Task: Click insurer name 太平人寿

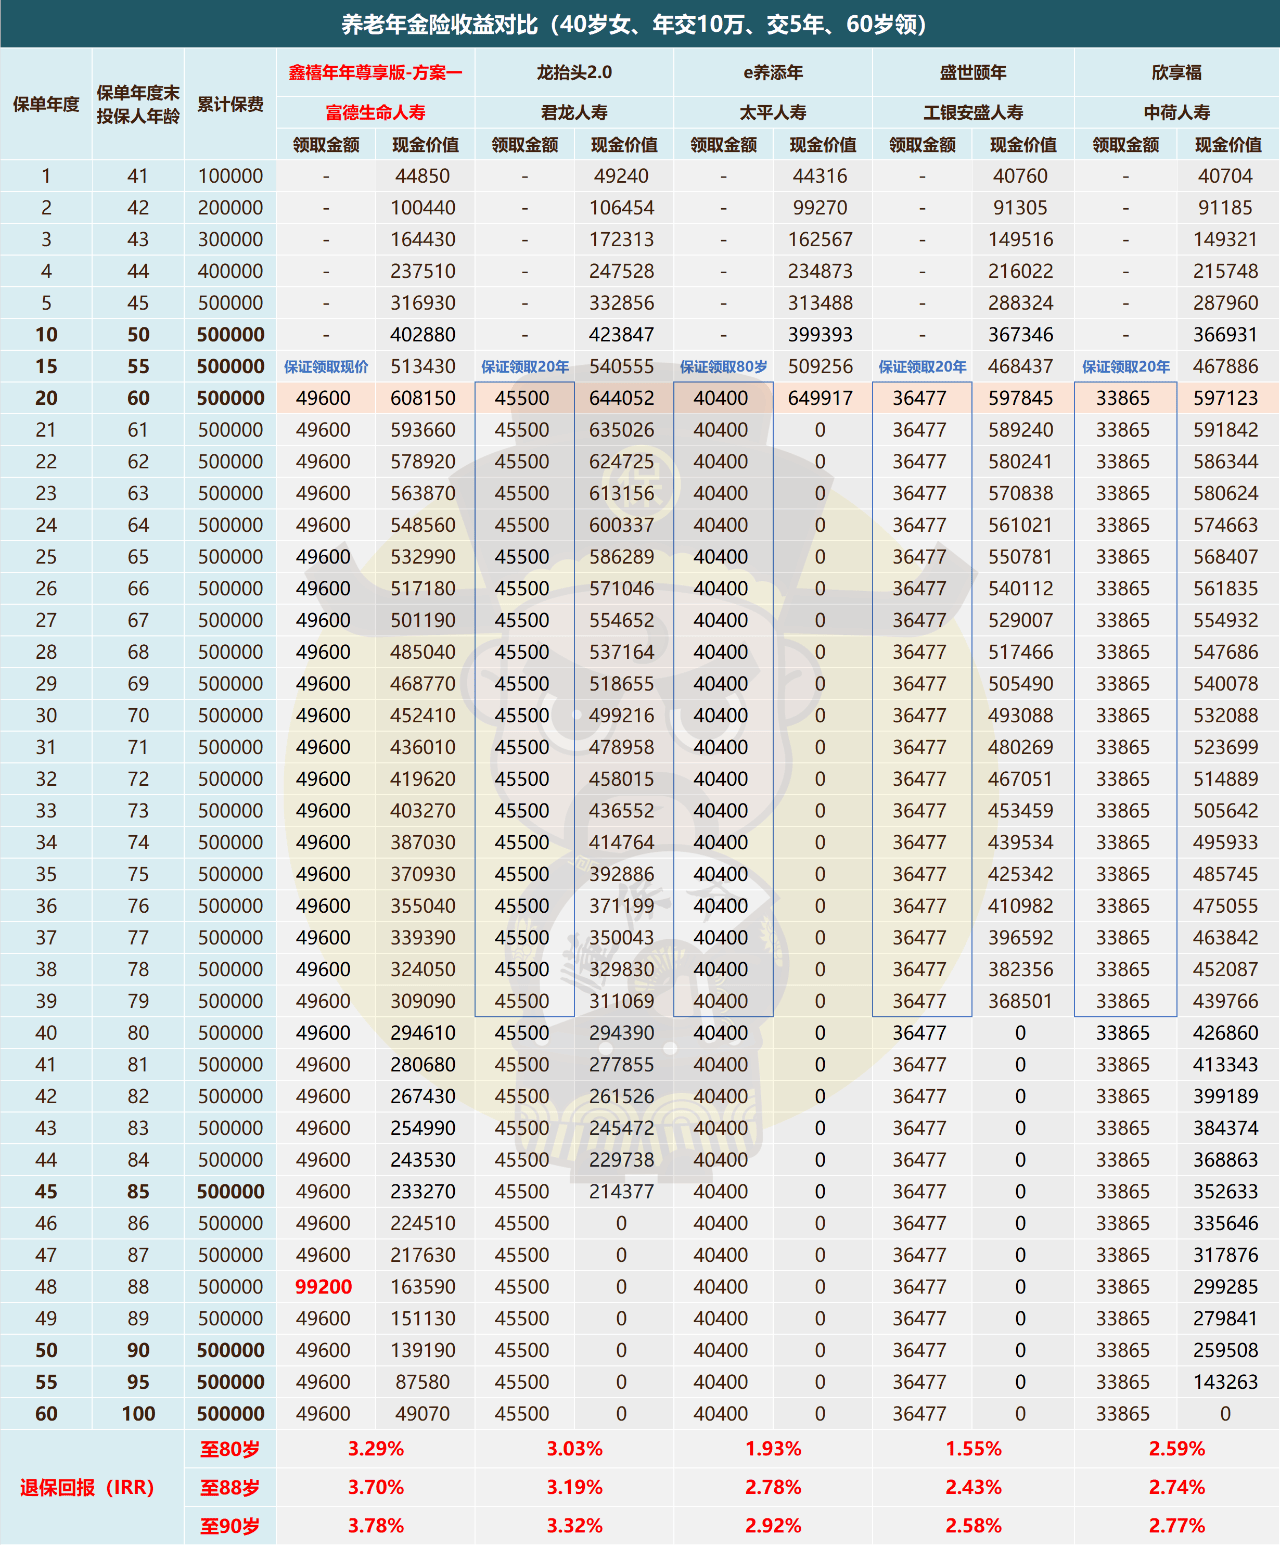Action: [773, 112]
